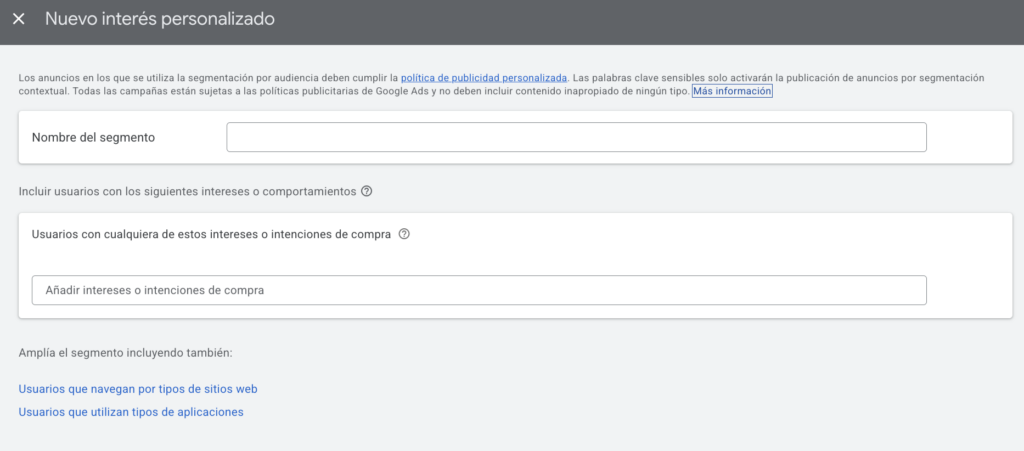Click the policy notice paragraph's first line

coord(200,77)
